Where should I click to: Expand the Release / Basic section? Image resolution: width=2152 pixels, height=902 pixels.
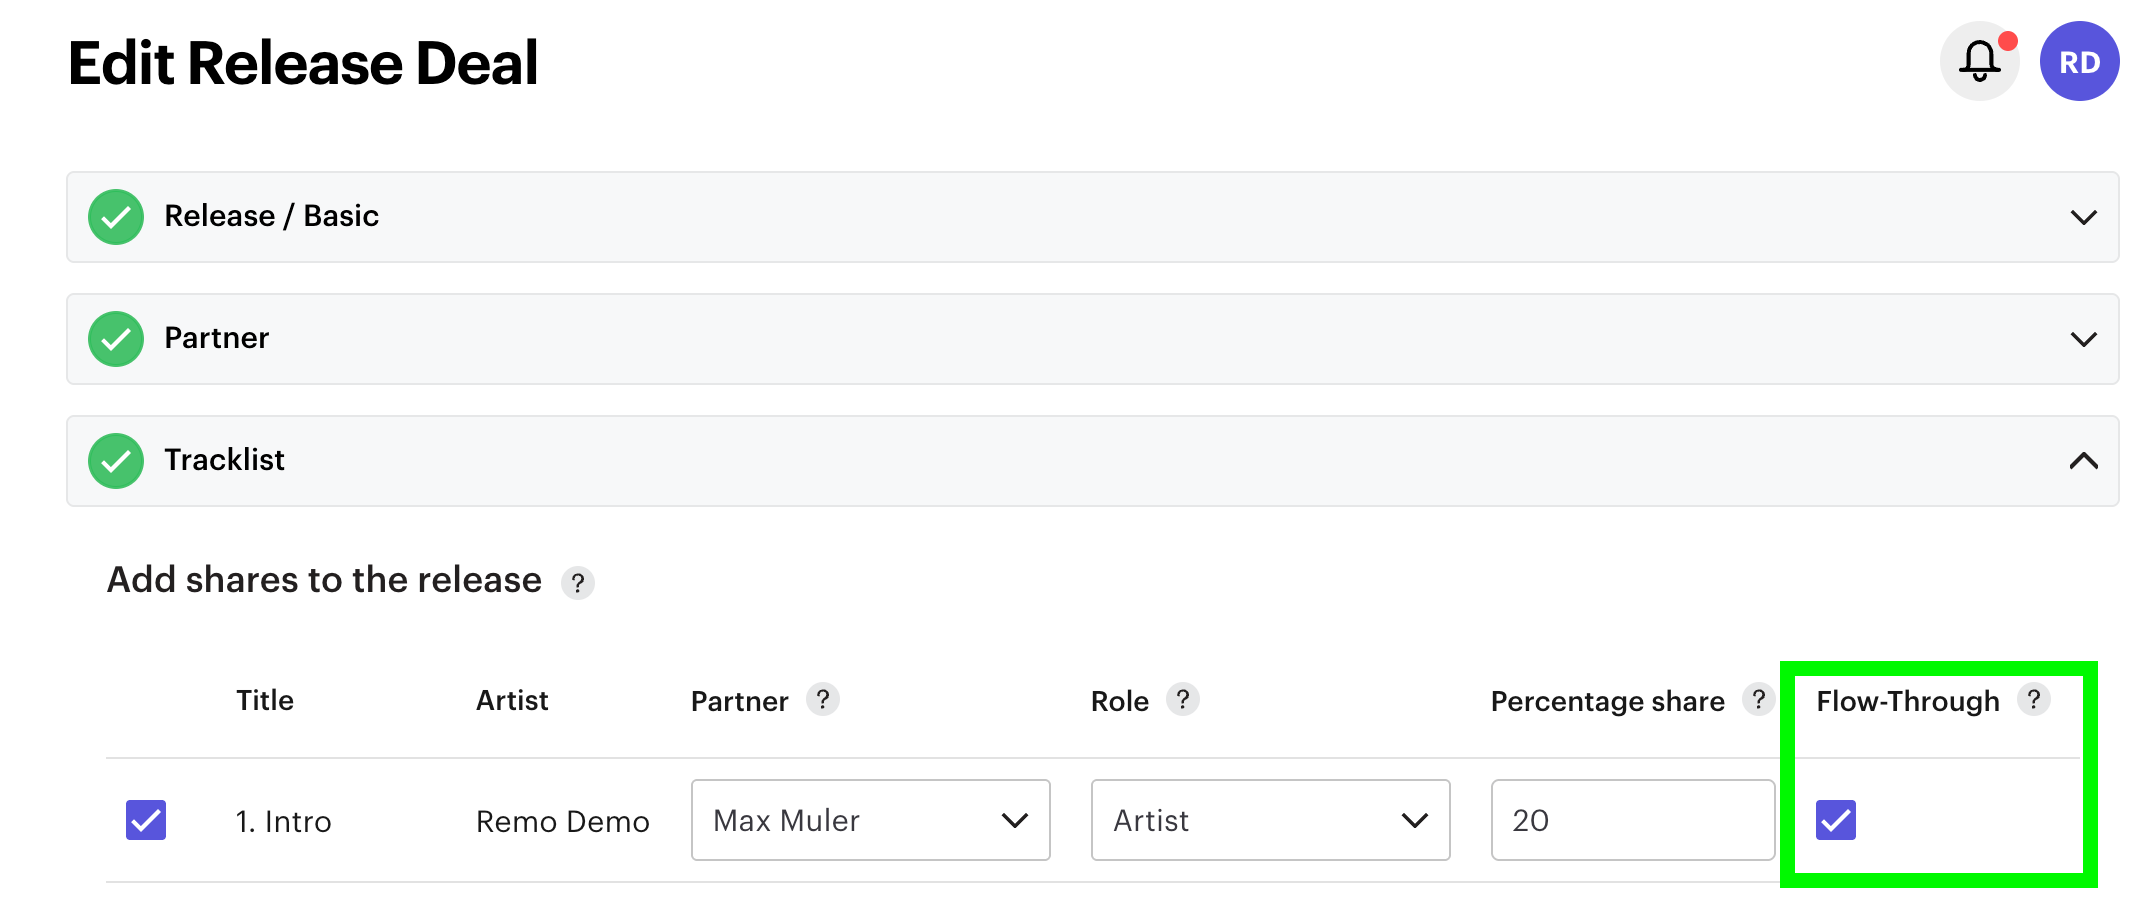pos(2083,217)
